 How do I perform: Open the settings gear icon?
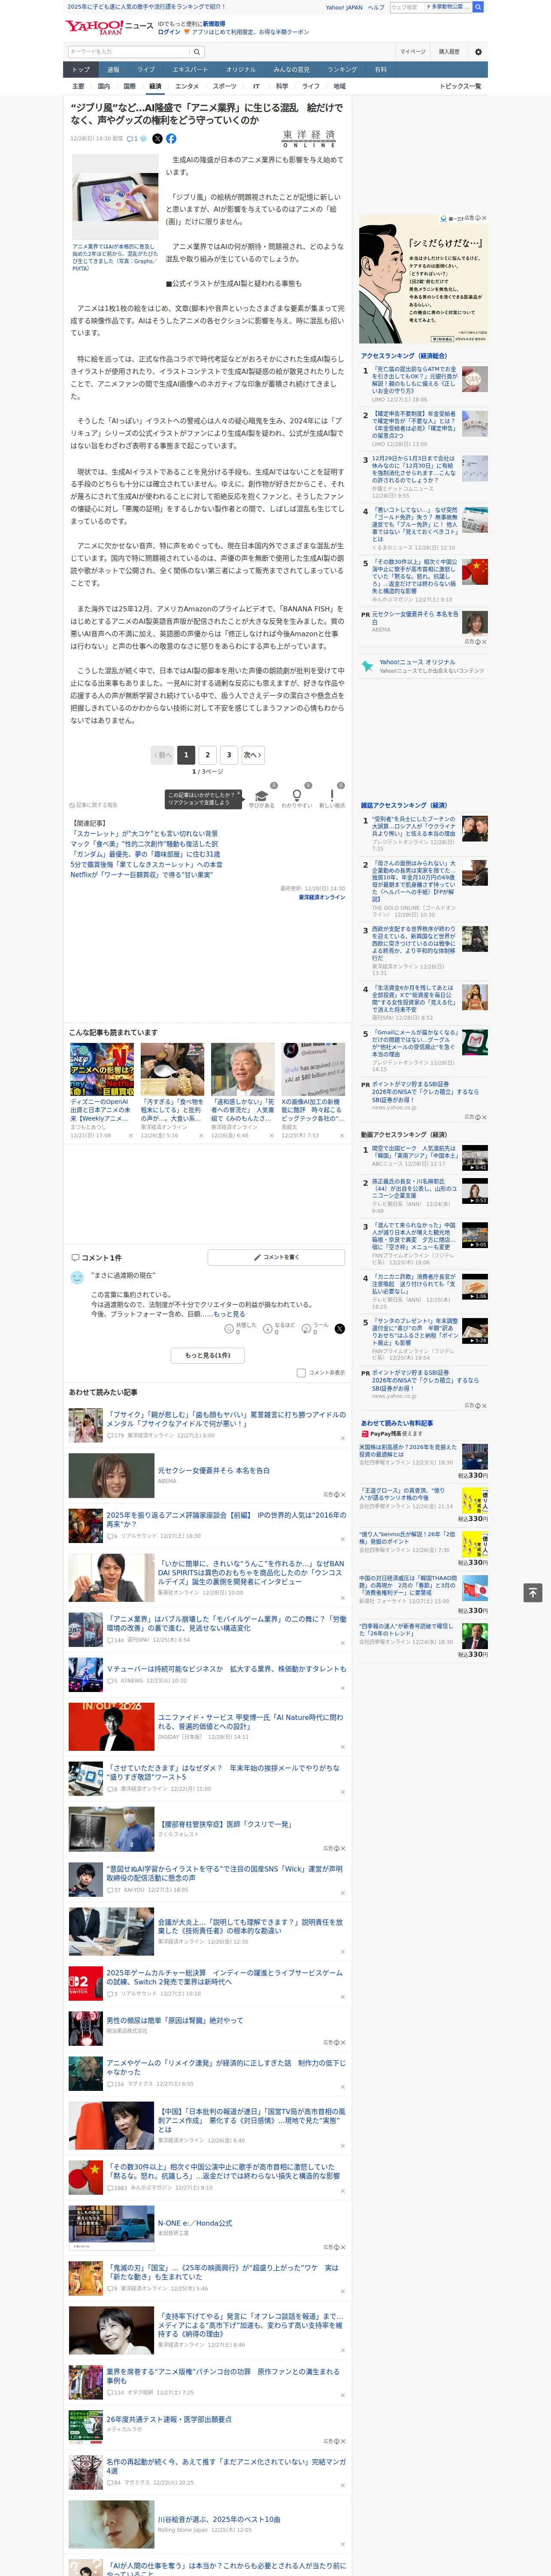(x=478, y=52)
